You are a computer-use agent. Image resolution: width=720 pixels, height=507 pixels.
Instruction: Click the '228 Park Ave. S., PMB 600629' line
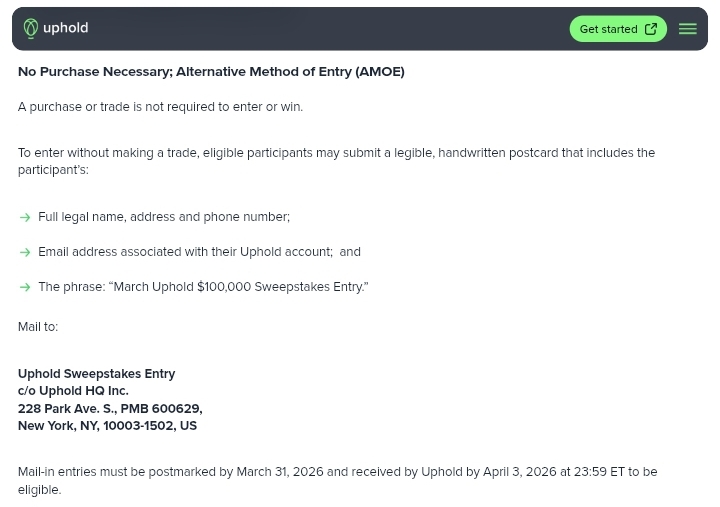tap(110, 409)
